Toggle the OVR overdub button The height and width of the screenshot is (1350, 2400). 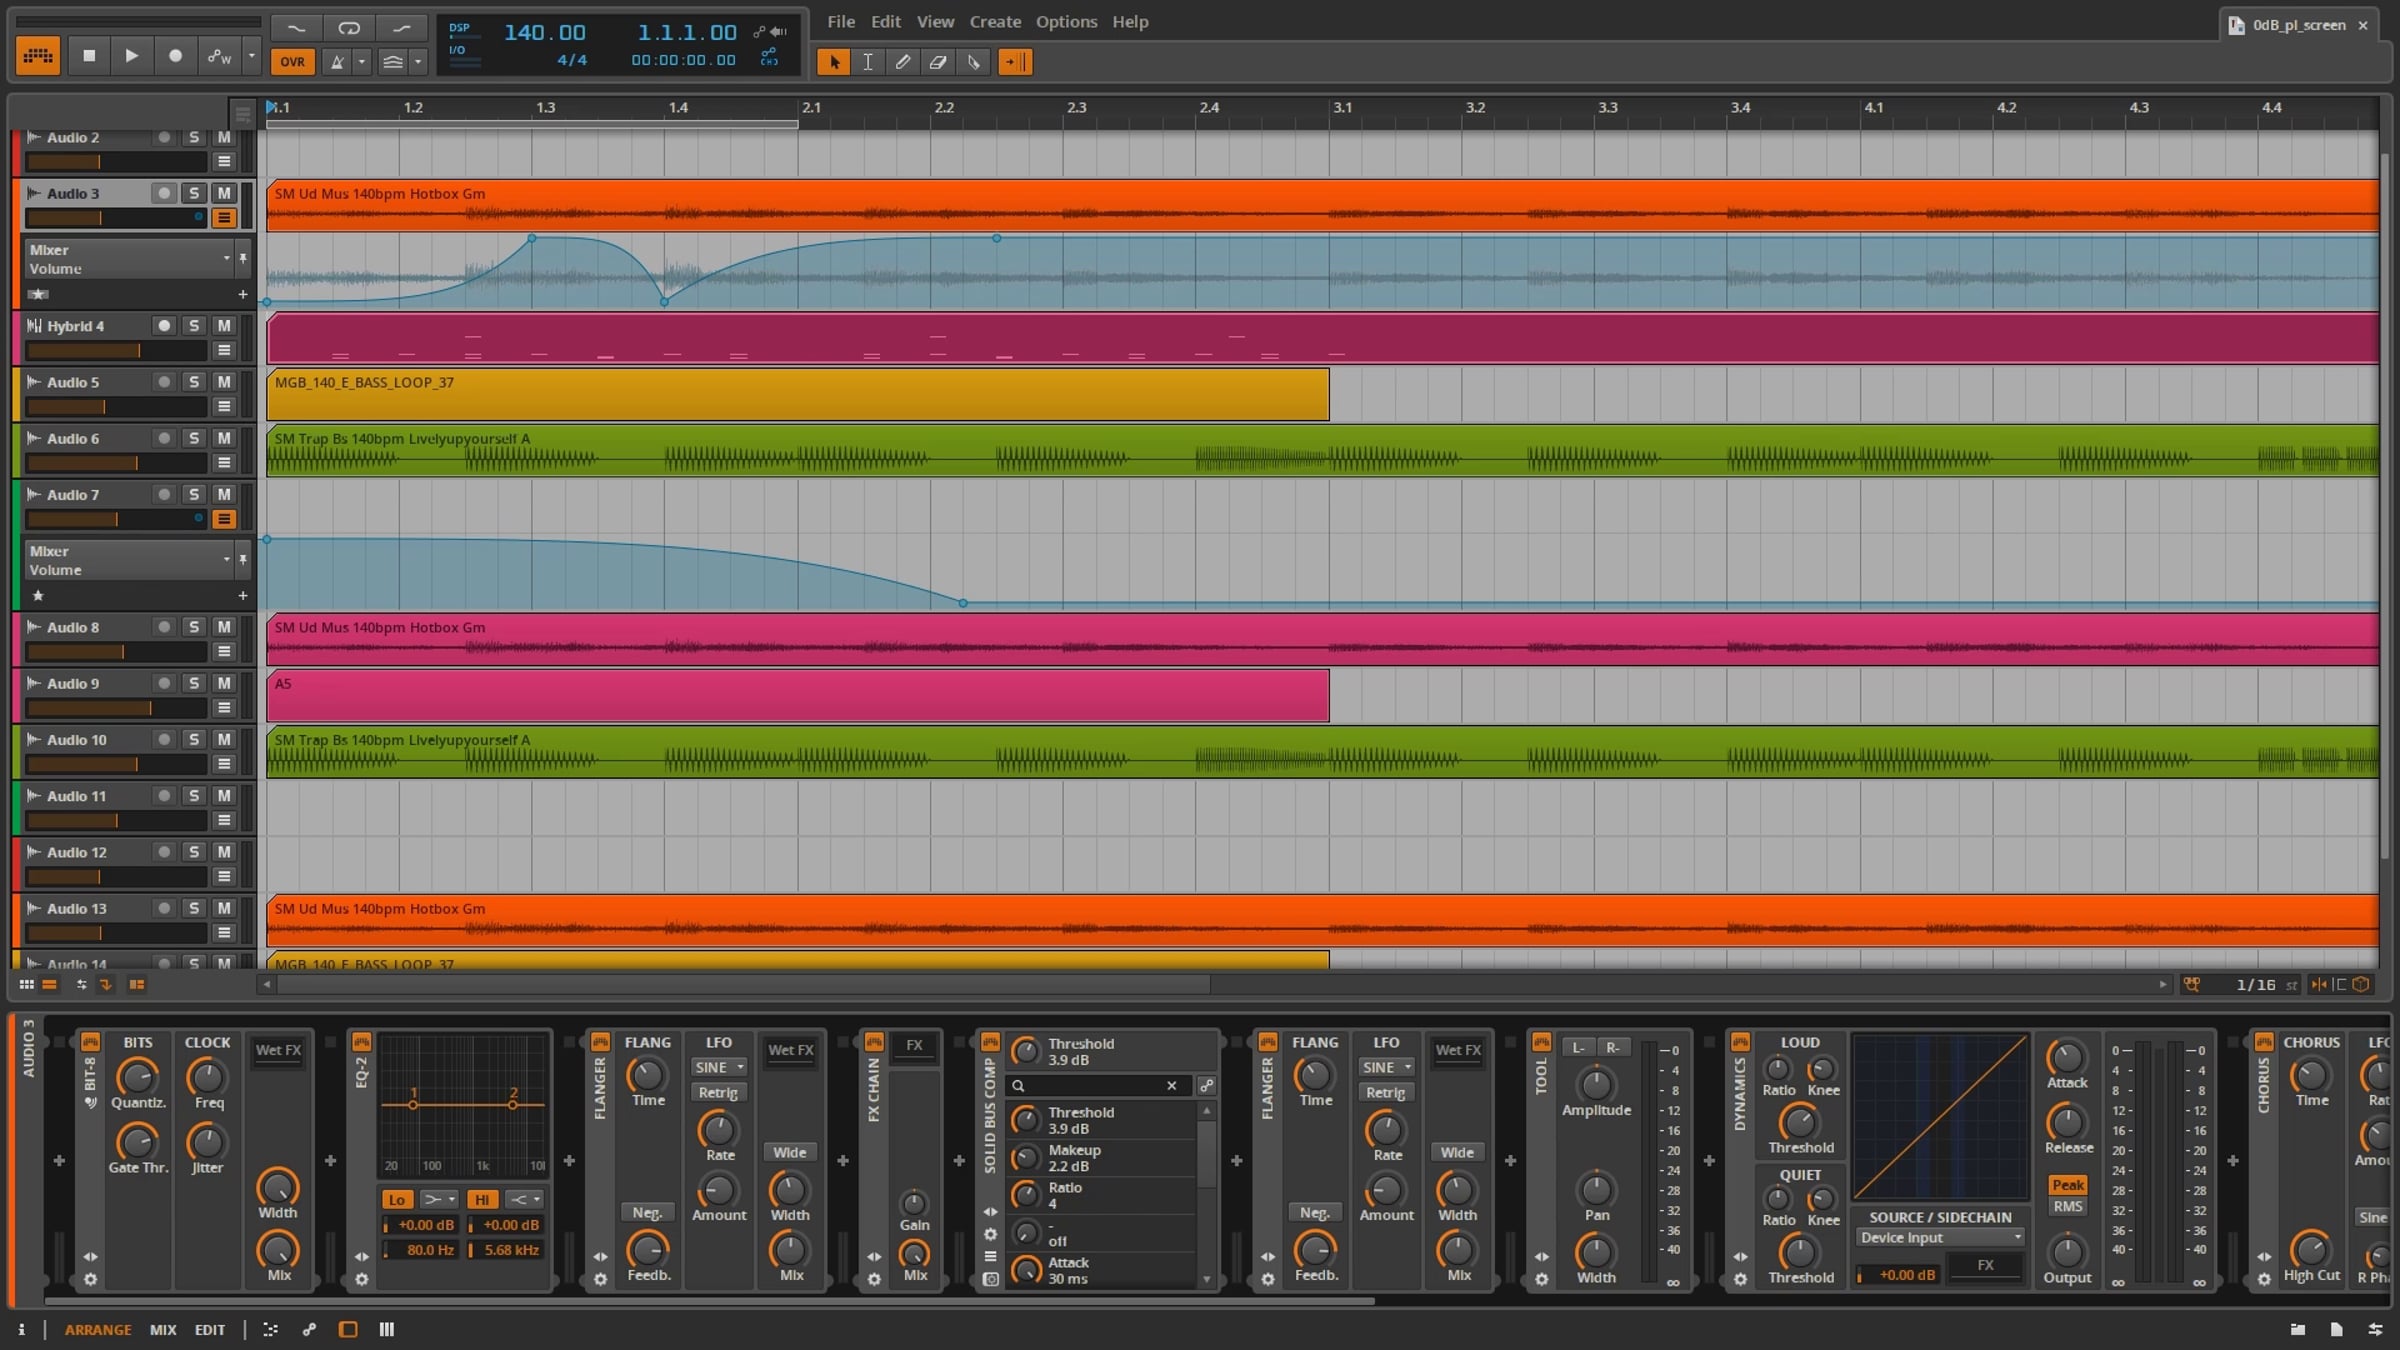292,62
